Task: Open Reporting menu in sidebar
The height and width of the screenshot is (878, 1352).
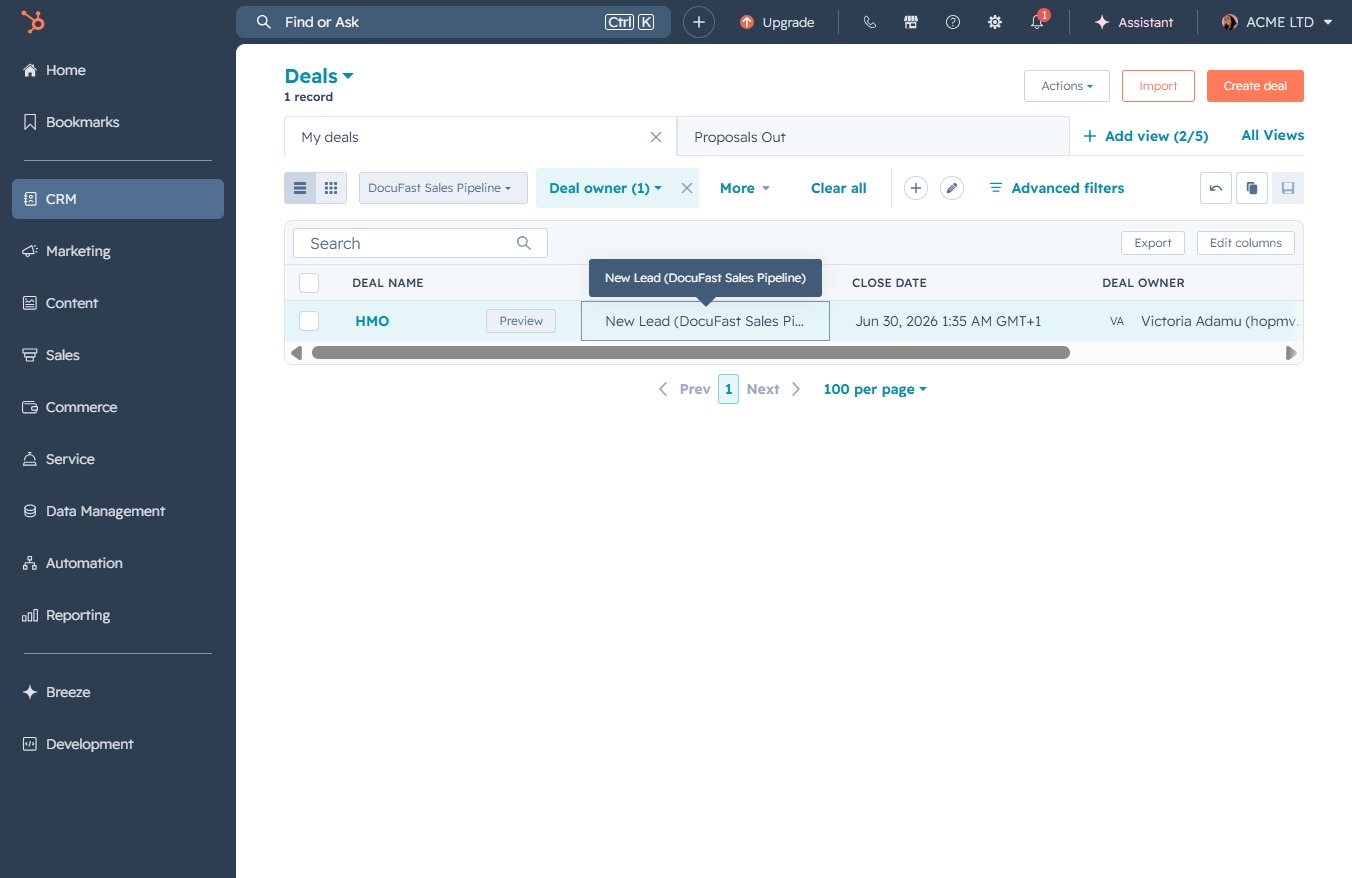Action: click(x=118, y=615)
